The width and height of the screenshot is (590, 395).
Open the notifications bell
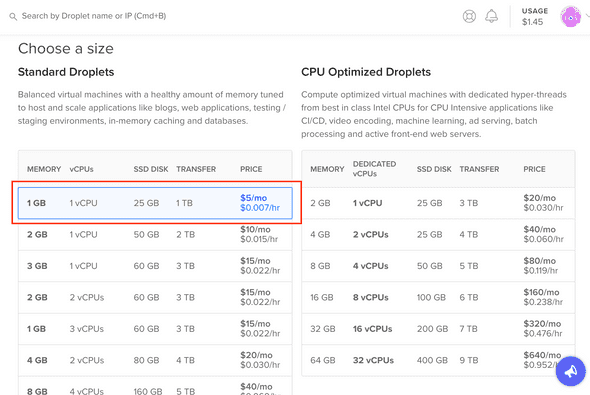click(491, 16)
